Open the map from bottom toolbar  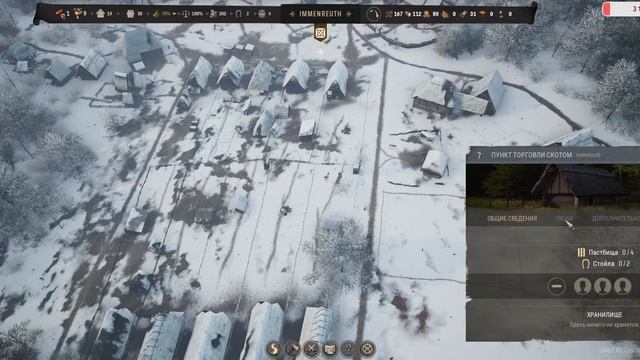(x=330, y=349)
